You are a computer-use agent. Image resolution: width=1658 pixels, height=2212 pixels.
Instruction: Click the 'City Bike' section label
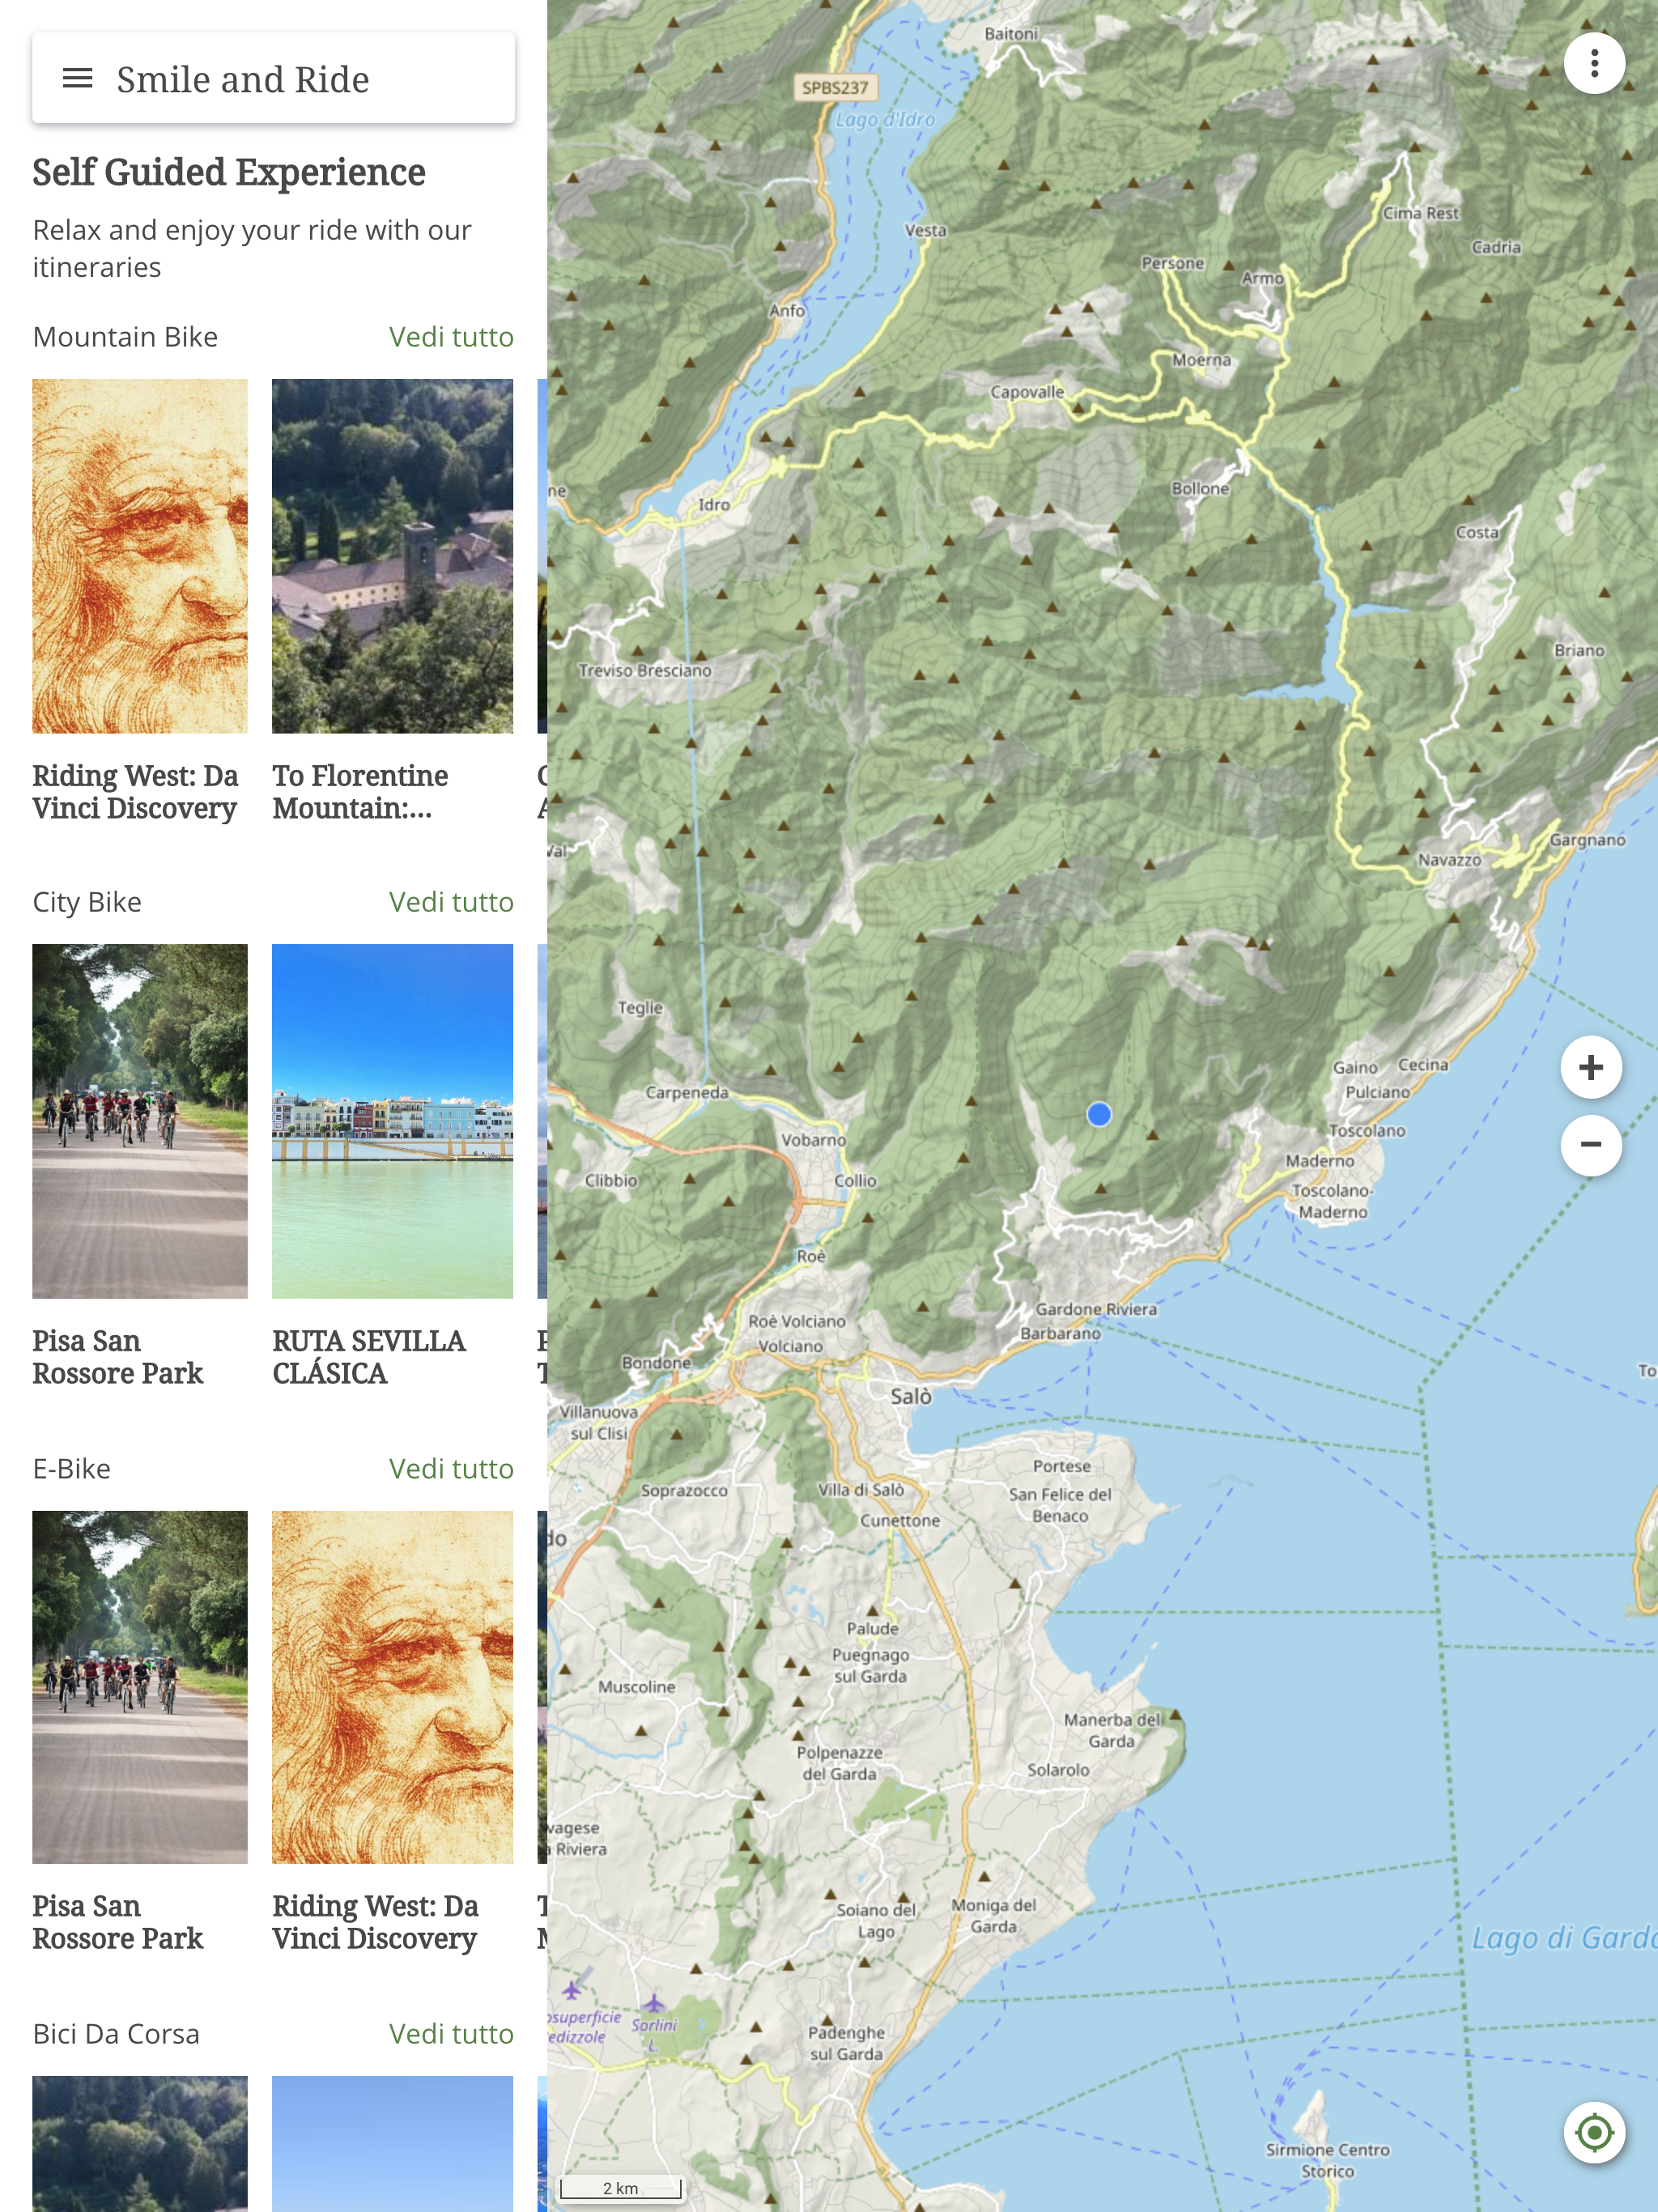click(87, 902)
